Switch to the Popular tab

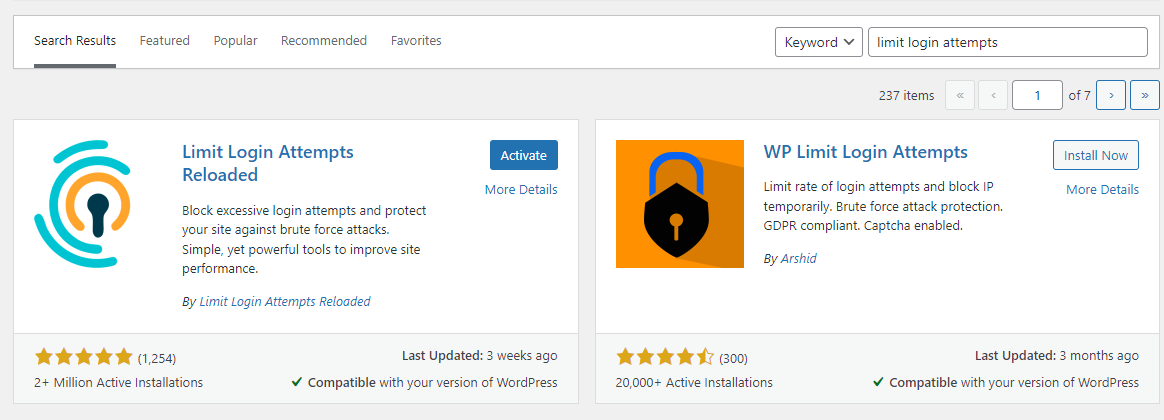[235, 41]
